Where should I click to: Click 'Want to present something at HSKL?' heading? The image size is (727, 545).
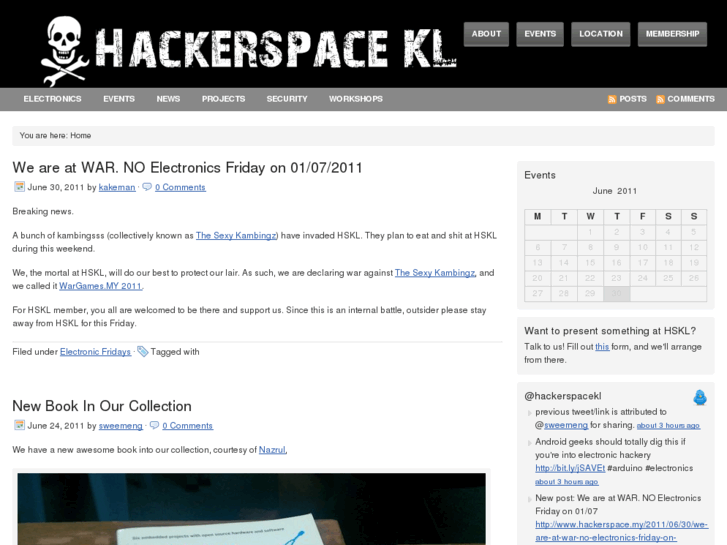610,331
